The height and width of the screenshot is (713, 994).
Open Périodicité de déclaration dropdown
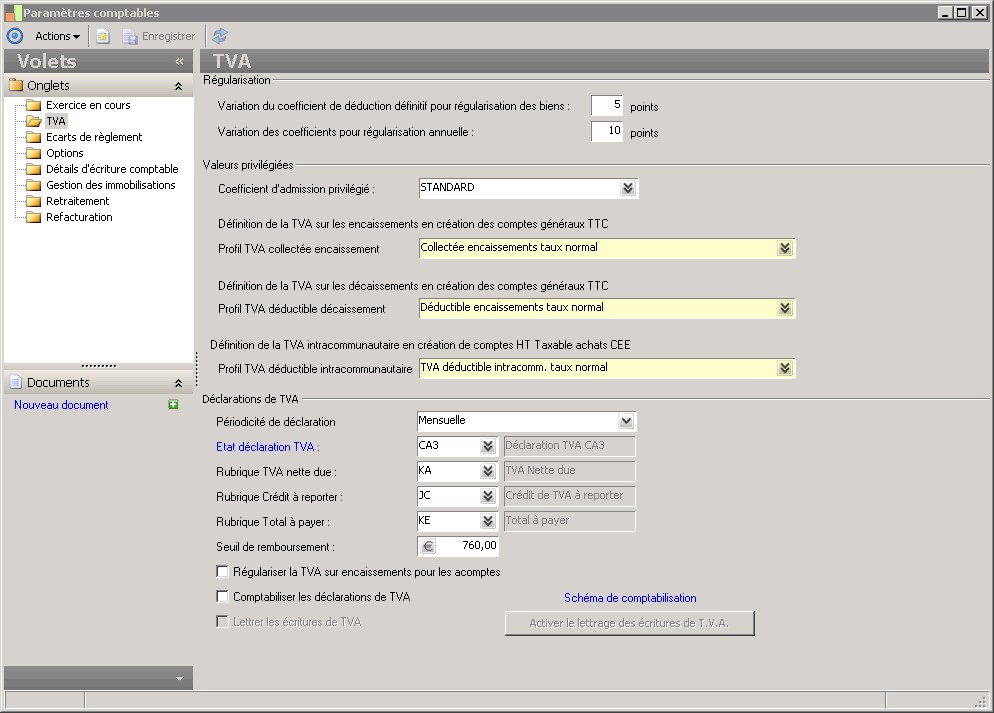tap(626, 421)
